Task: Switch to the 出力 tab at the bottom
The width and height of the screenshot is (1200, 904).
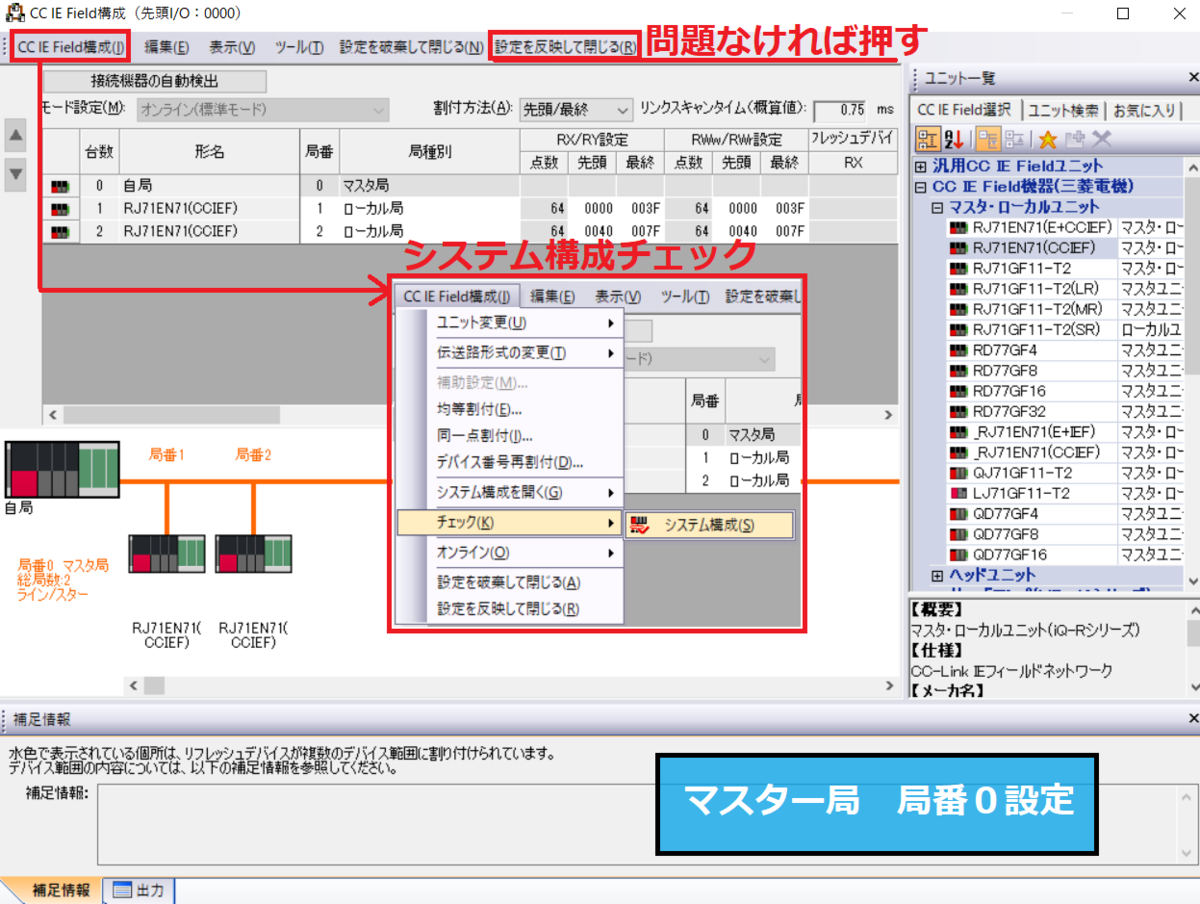Action: coord(139,888)
